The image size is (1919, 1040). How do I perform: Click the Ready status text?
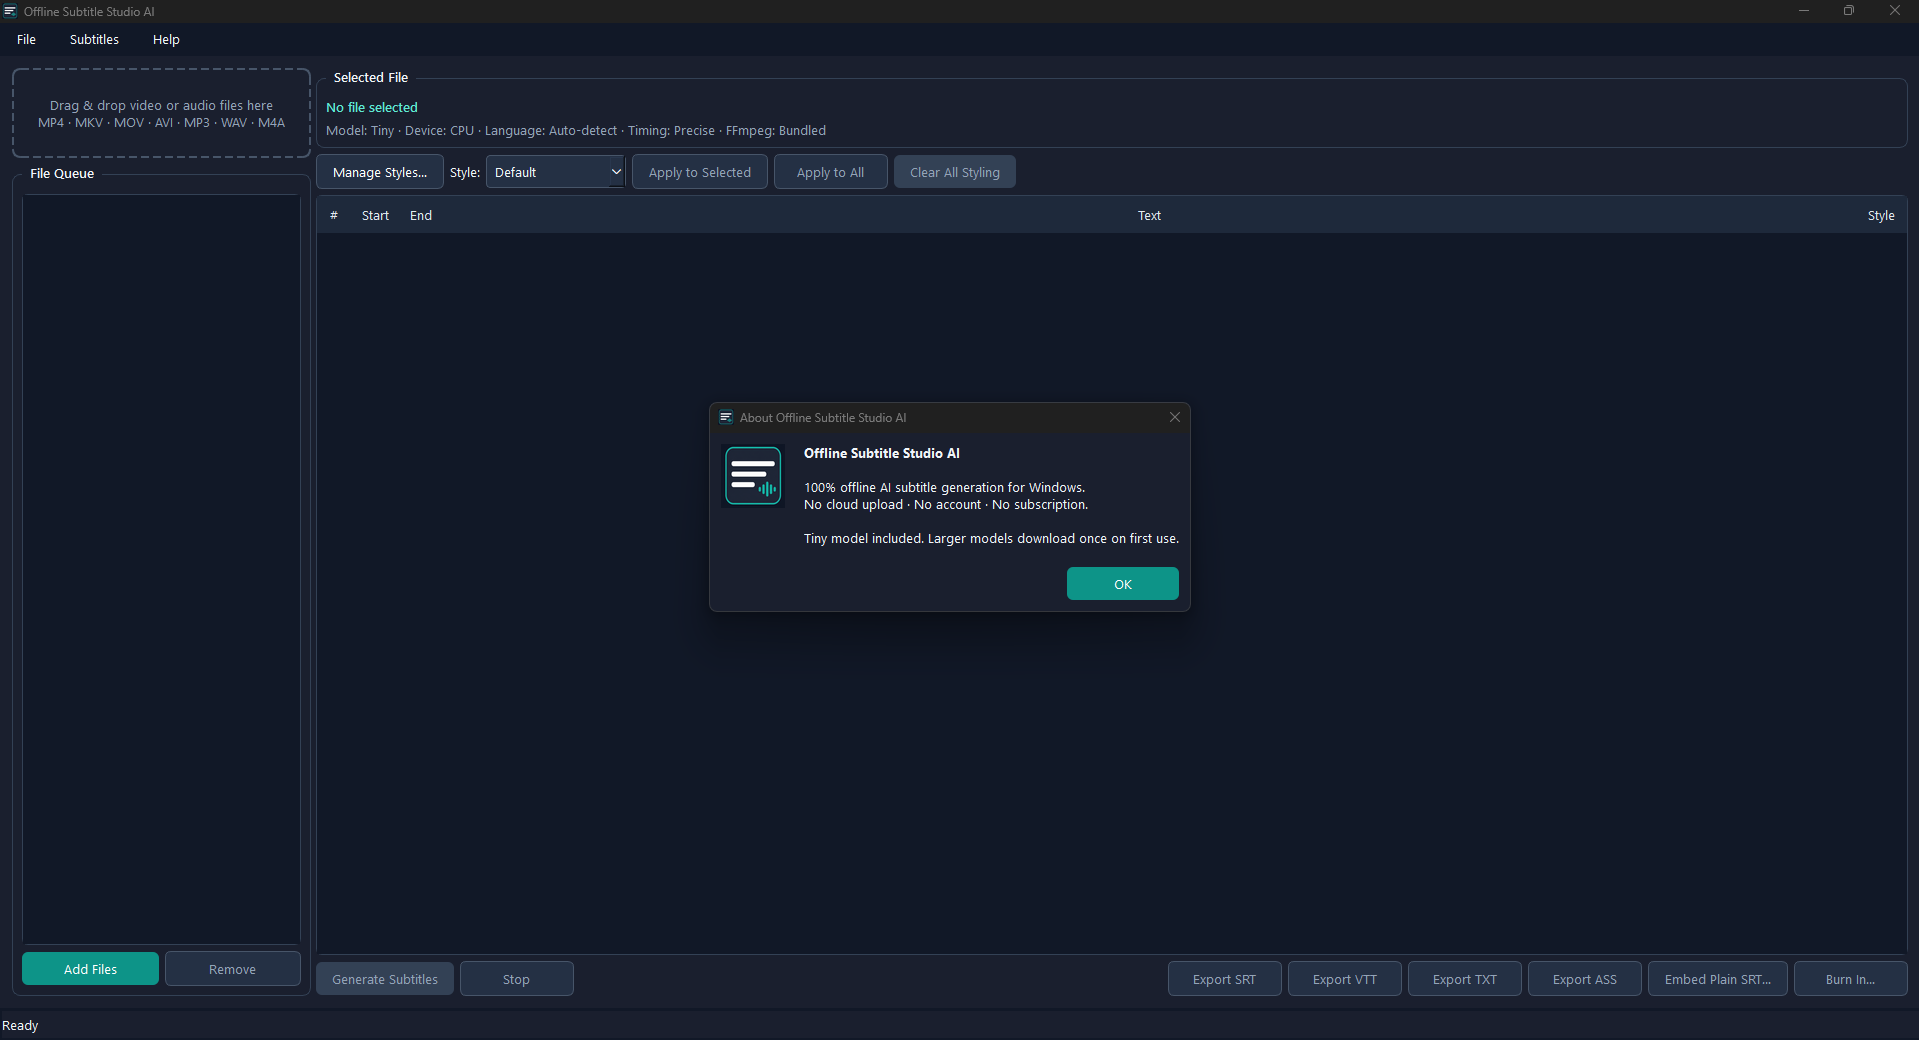click(x=20, y=1026)
